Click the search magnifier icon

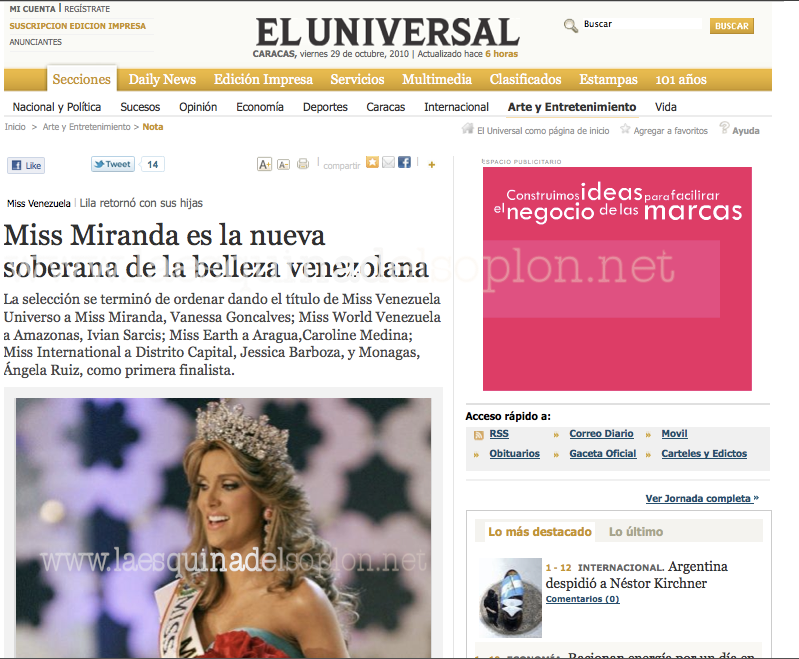coord(570,25)
